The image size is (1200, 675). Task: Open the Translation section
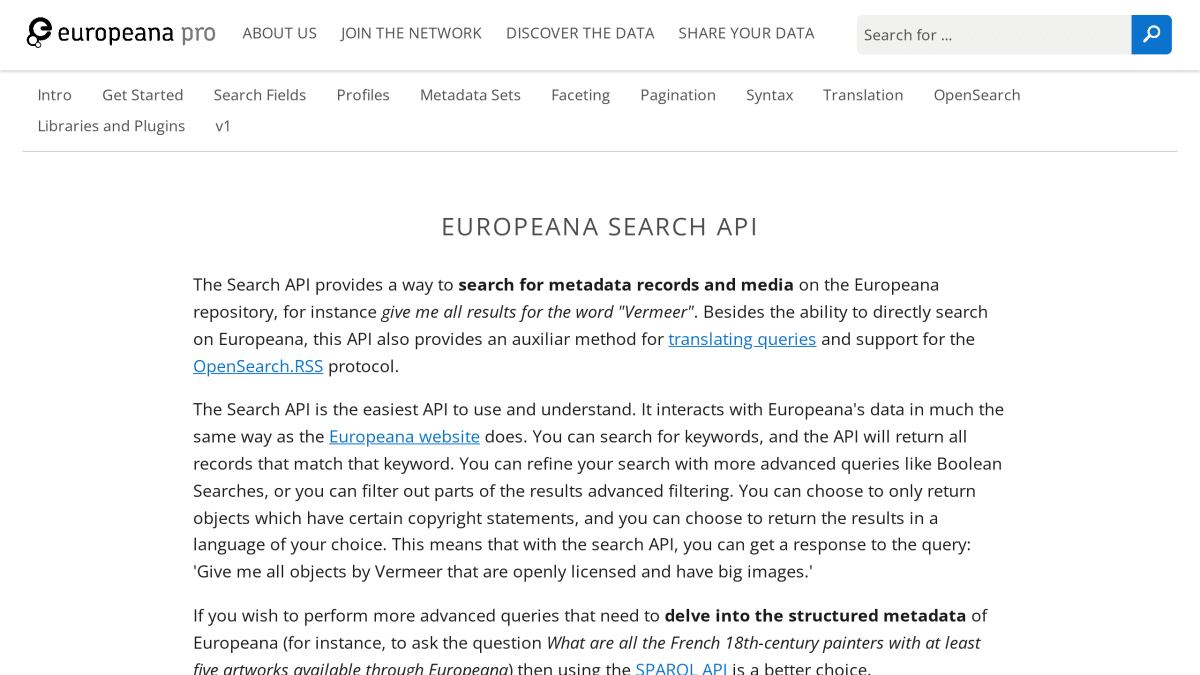pos(863,95)
